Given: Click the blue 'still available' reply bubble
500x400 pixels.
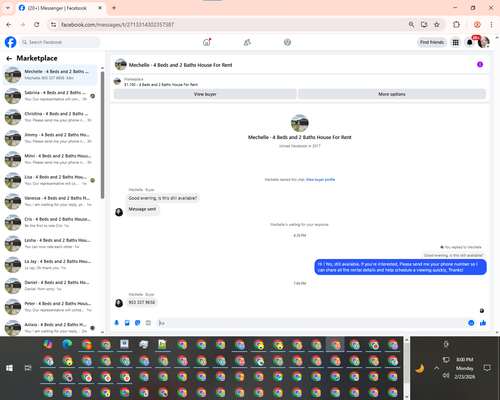Looking at the screenshot, I should [x=400, y=267].
